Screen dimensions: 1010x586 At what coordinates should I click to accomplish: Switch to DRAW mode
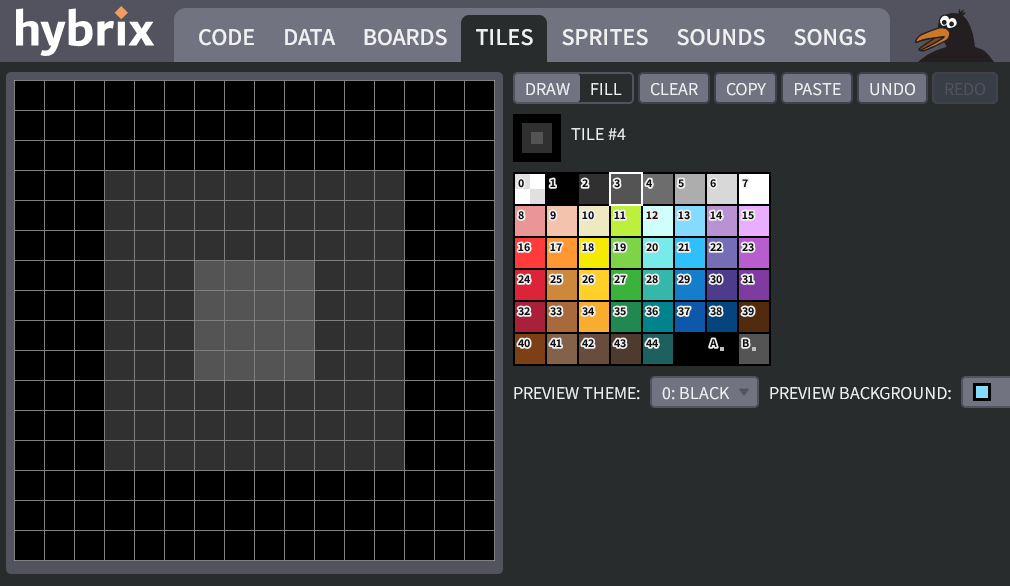547,88
